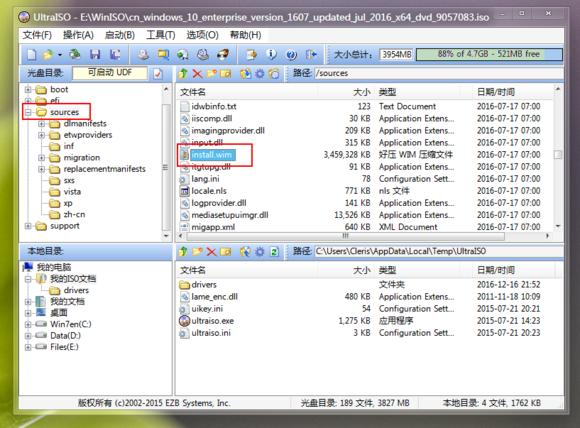
Task: Click the red X delete icon in image pane
Action: (198, 74)
